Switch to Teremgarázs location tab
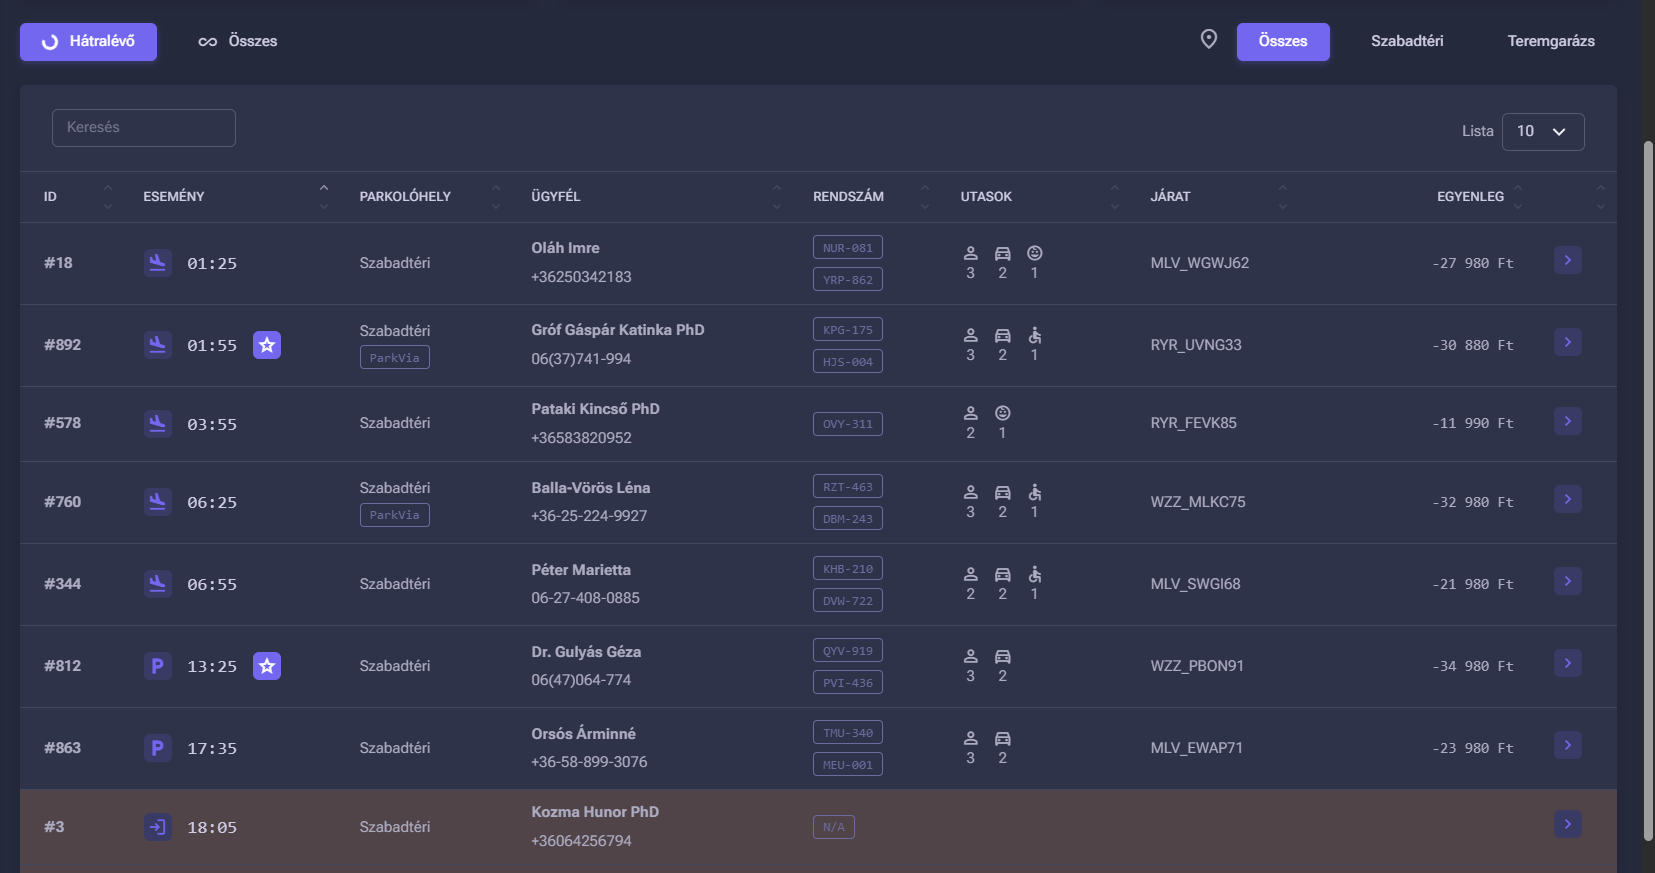The height and width of the screenshot is (873, 1655). coord(1551,42)
